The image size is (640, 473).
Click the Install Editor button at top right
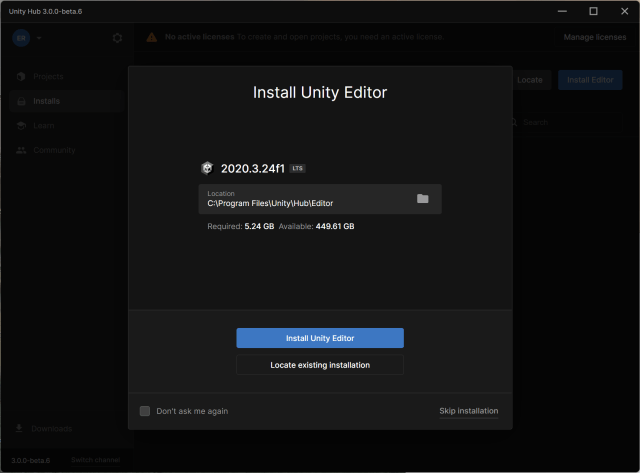click(x=590, y=80)
